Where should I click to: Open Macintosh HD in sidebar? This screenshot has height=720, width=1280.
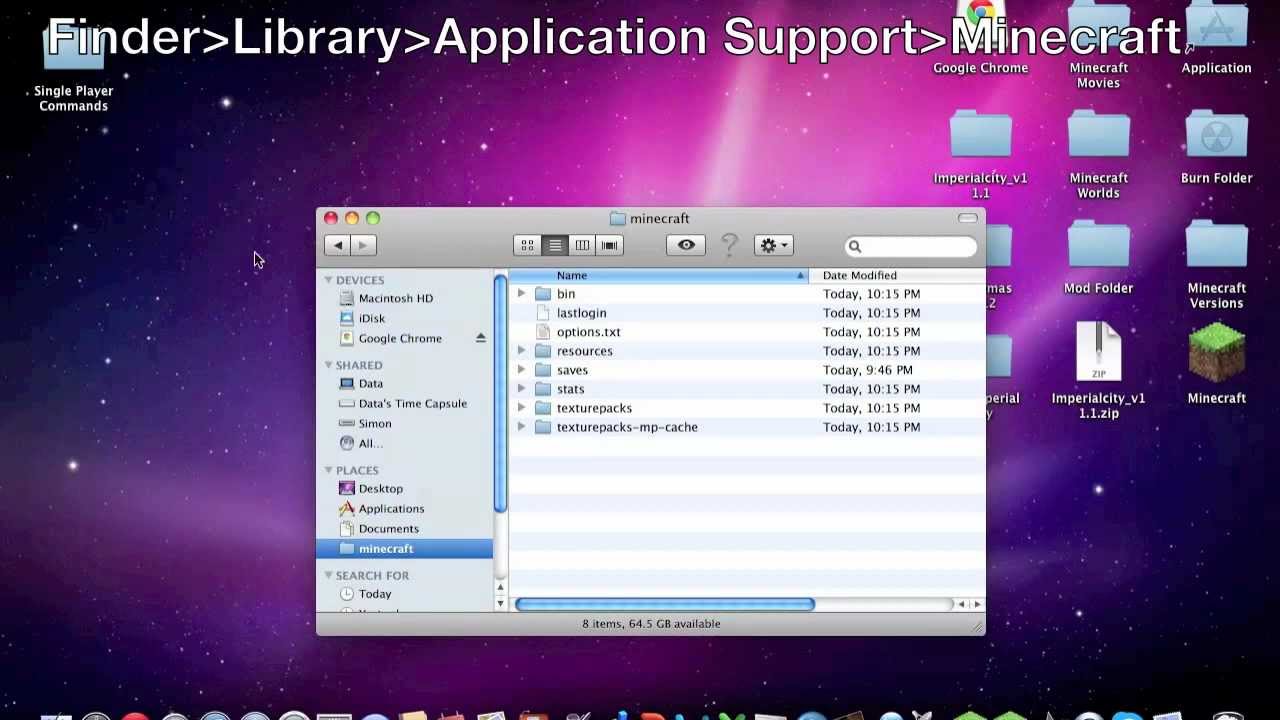point(395,298)
